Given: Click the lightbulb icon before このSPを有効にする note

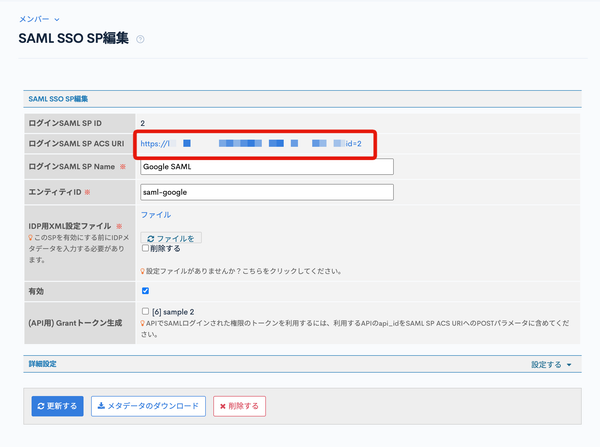Looking at the screenshot, I should pos(31,238).
